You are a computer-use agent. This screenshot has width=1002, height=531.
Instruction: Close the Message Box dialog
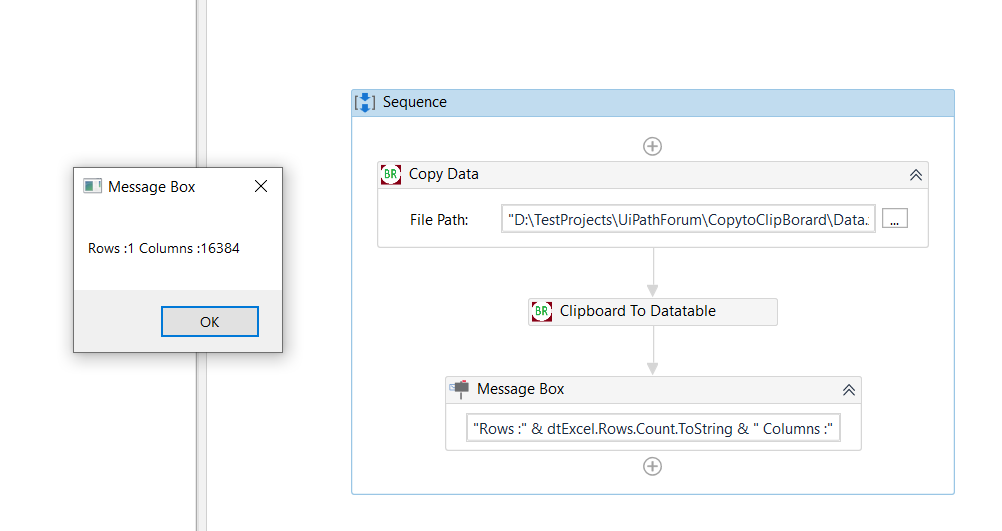coord(261,186)
